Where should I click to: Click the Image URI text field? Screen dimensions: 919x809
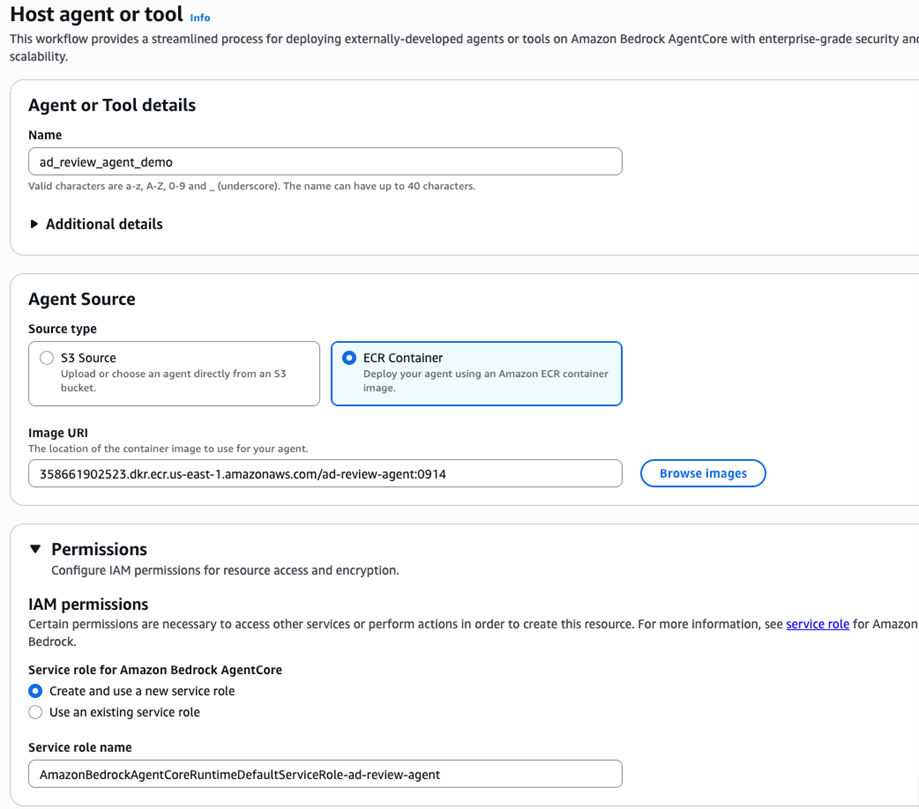point(325,473)
